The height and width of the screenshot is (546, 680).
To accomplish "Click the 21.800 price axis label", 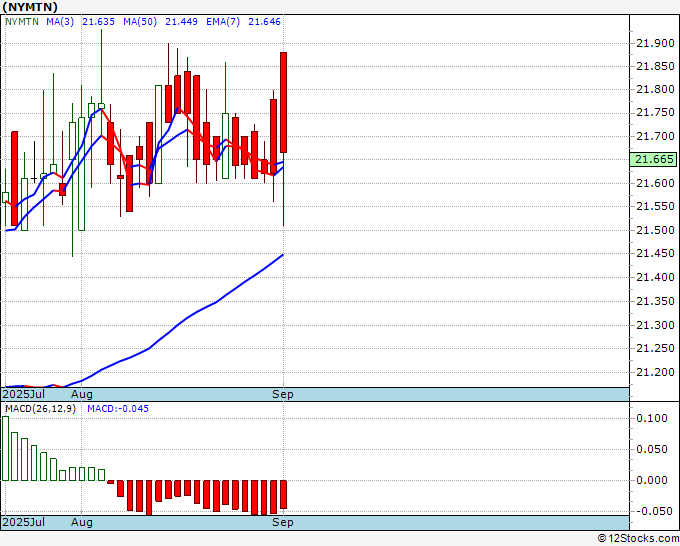I will [655, 89].
